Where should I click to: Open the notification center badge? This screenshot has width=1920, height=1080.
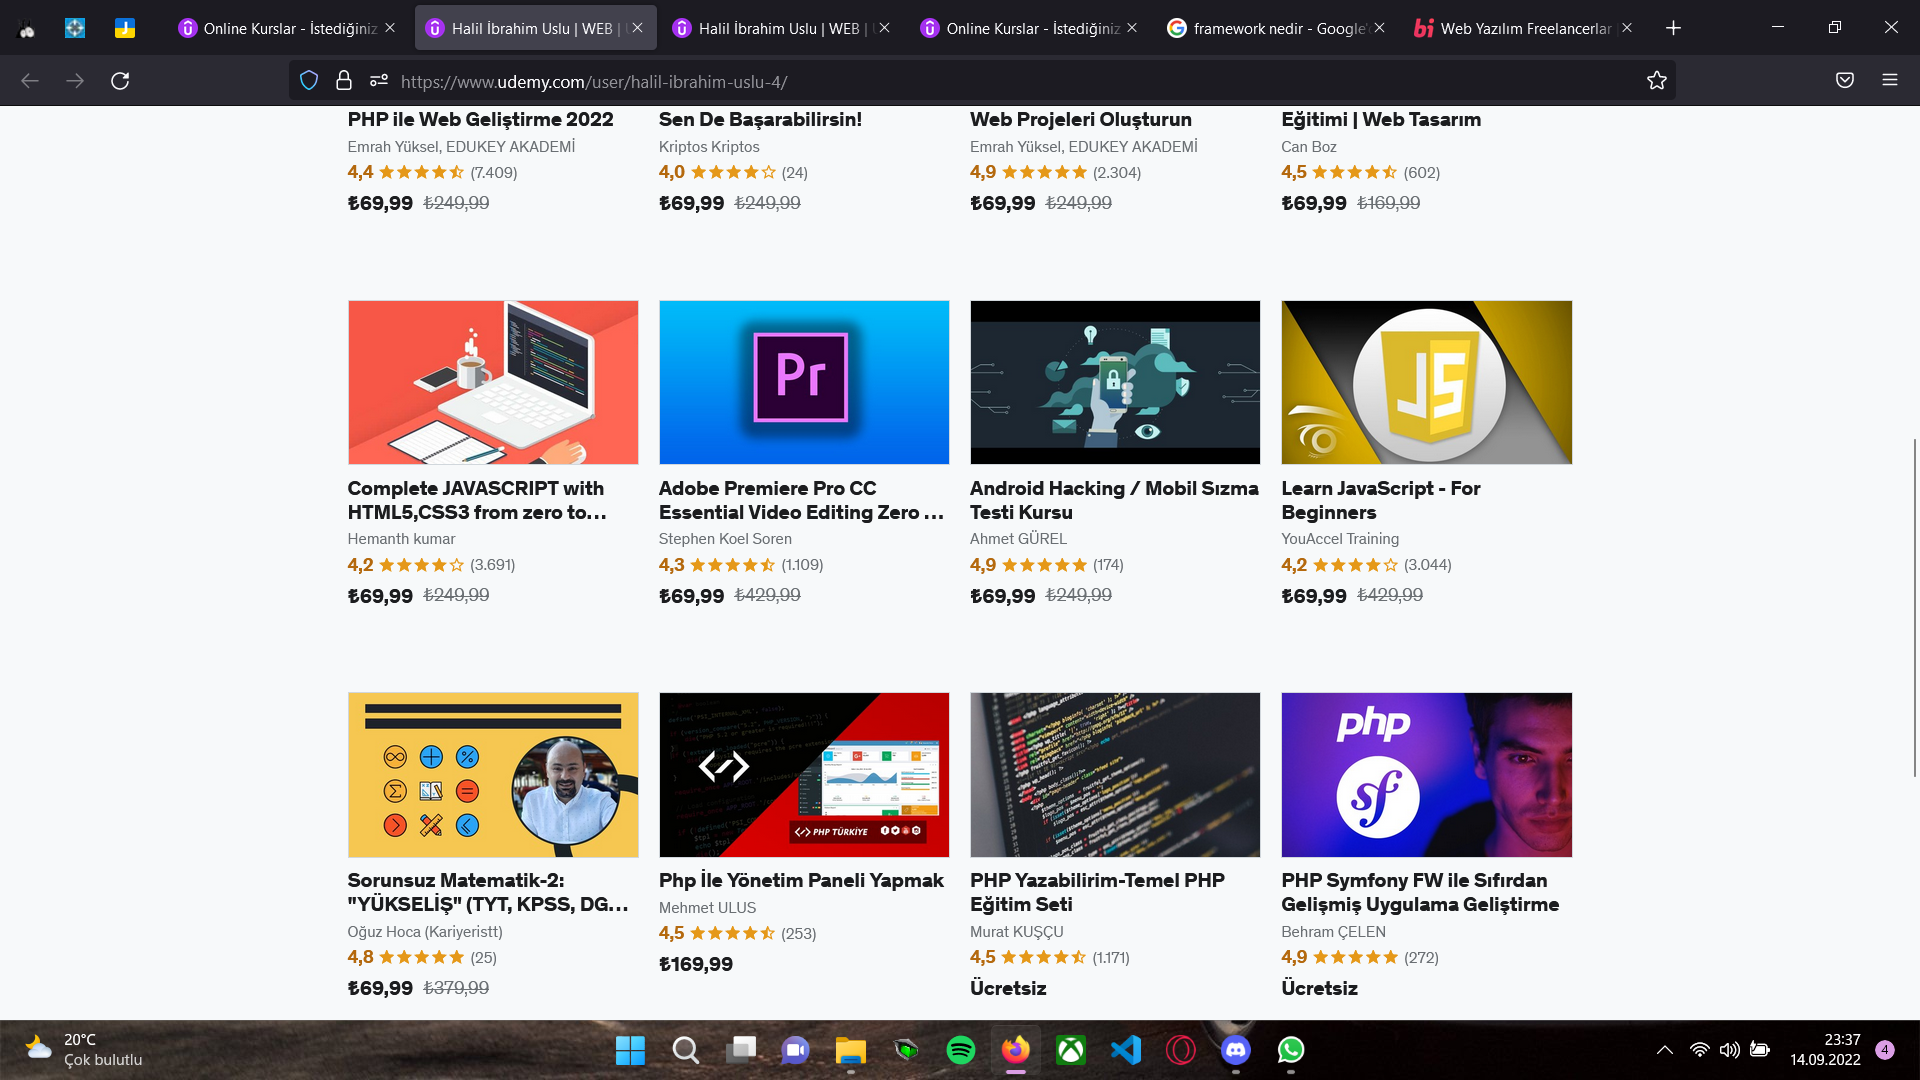coord(1885,1050)
